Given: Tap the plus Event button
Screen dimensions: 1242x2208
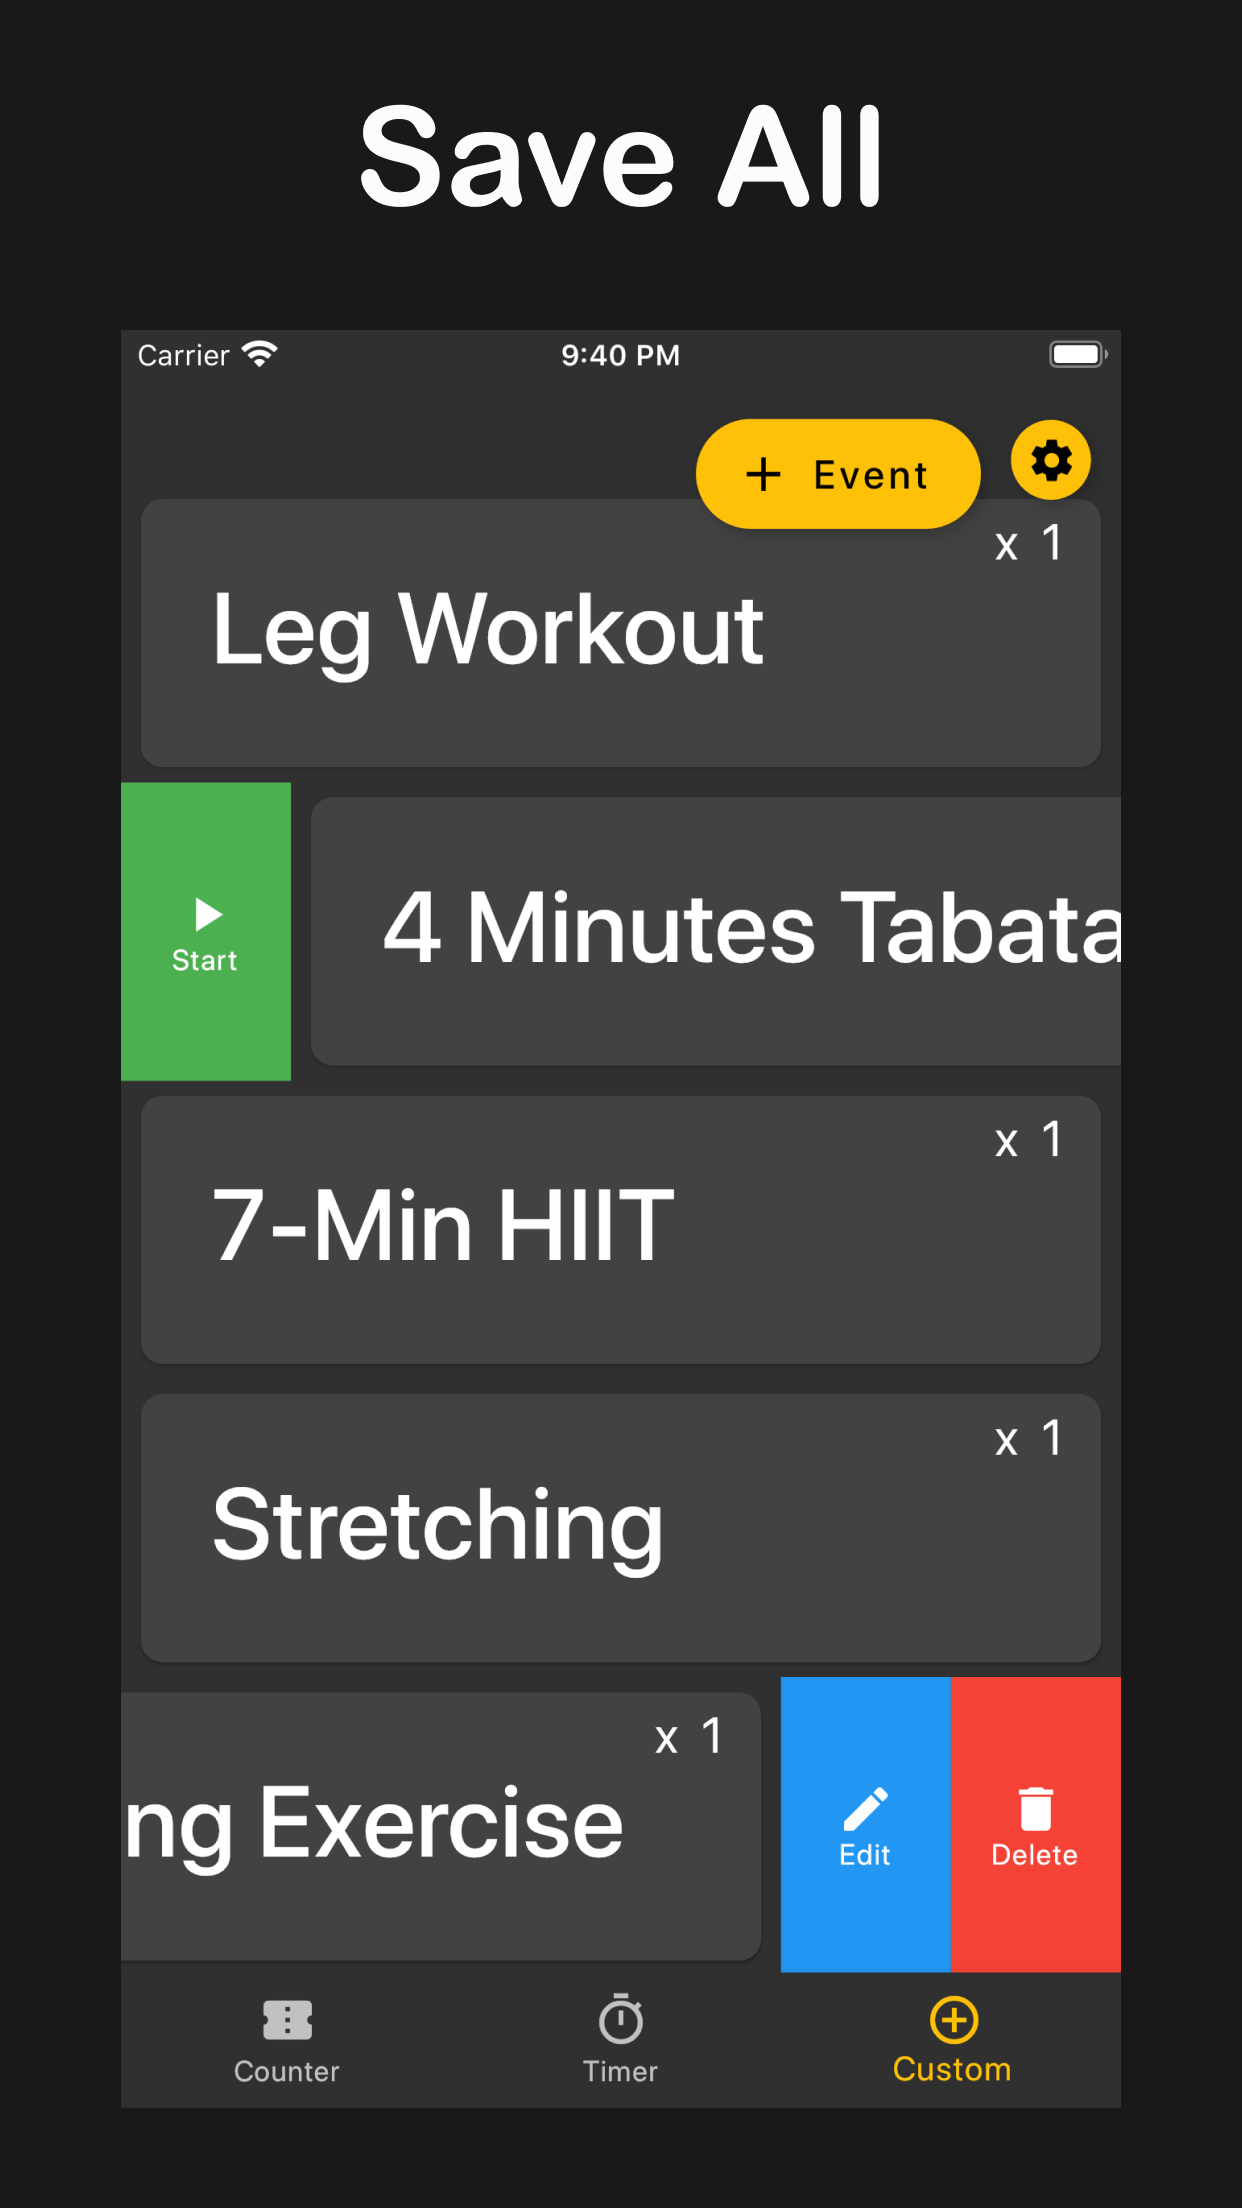Looking at the screenshot, I should (837, 474).
